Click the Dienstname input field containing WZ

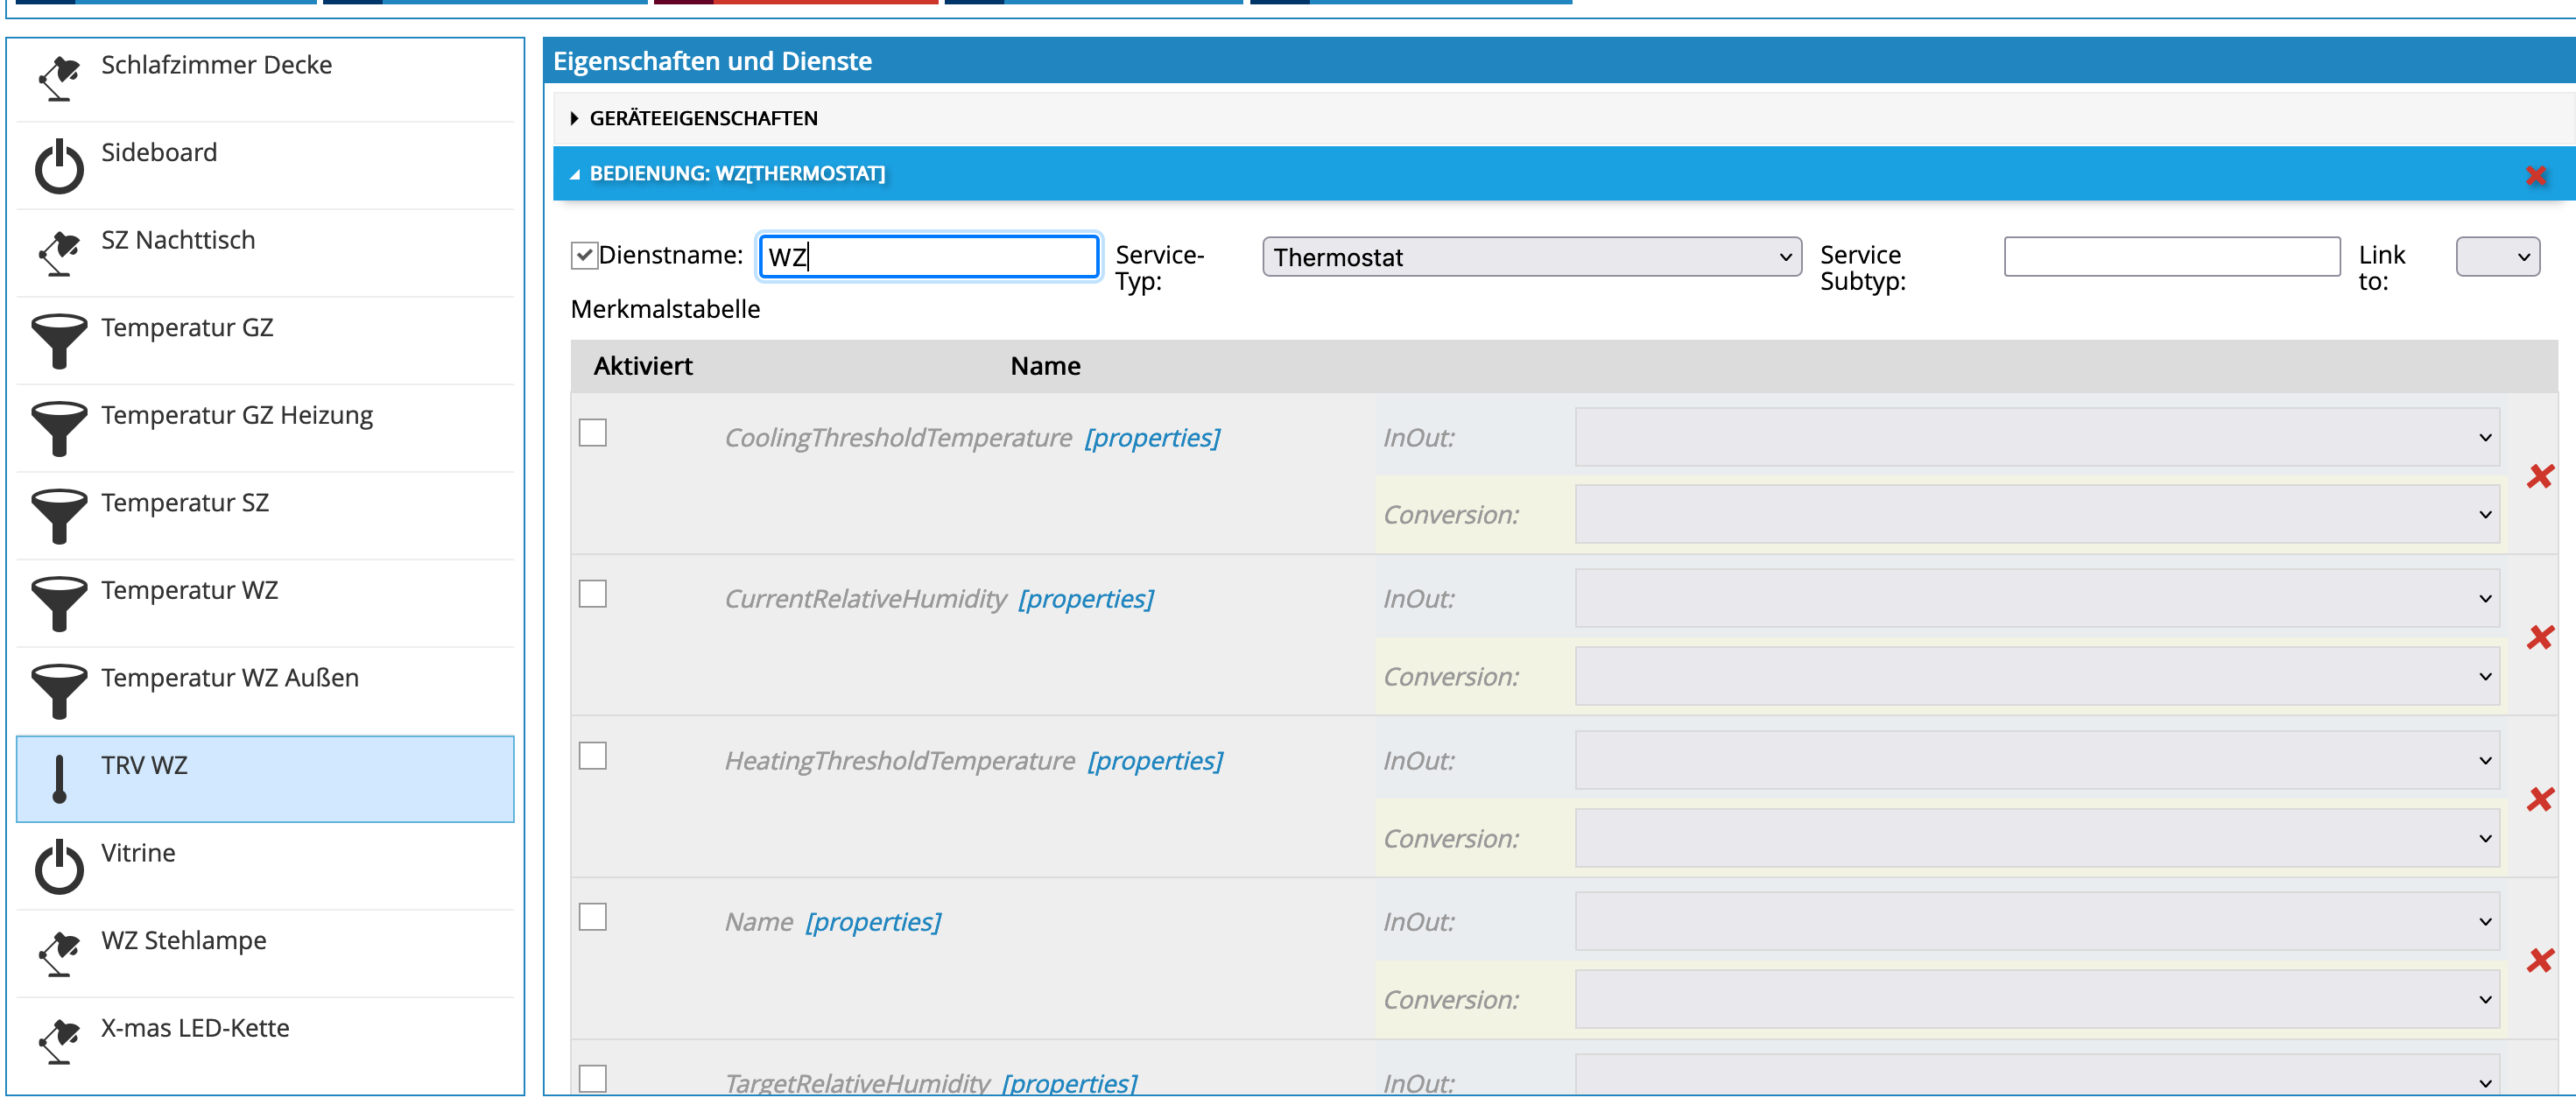pos(929,257)
